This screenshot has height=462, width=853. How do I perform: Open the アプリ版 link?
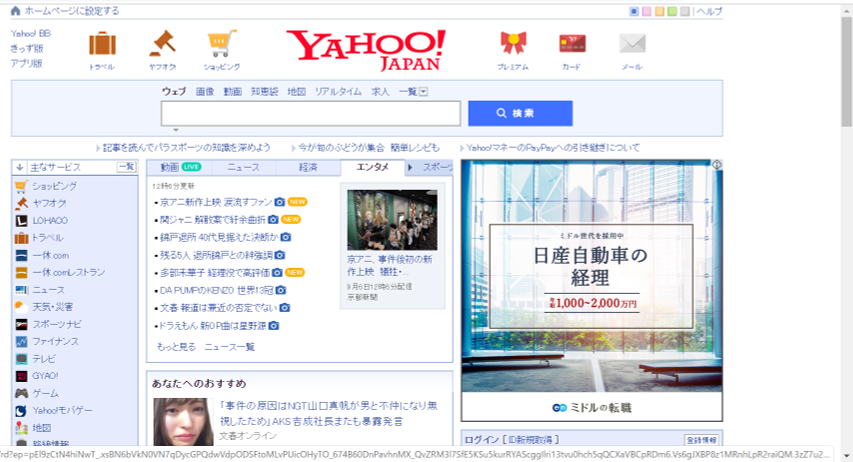point(27,63)
